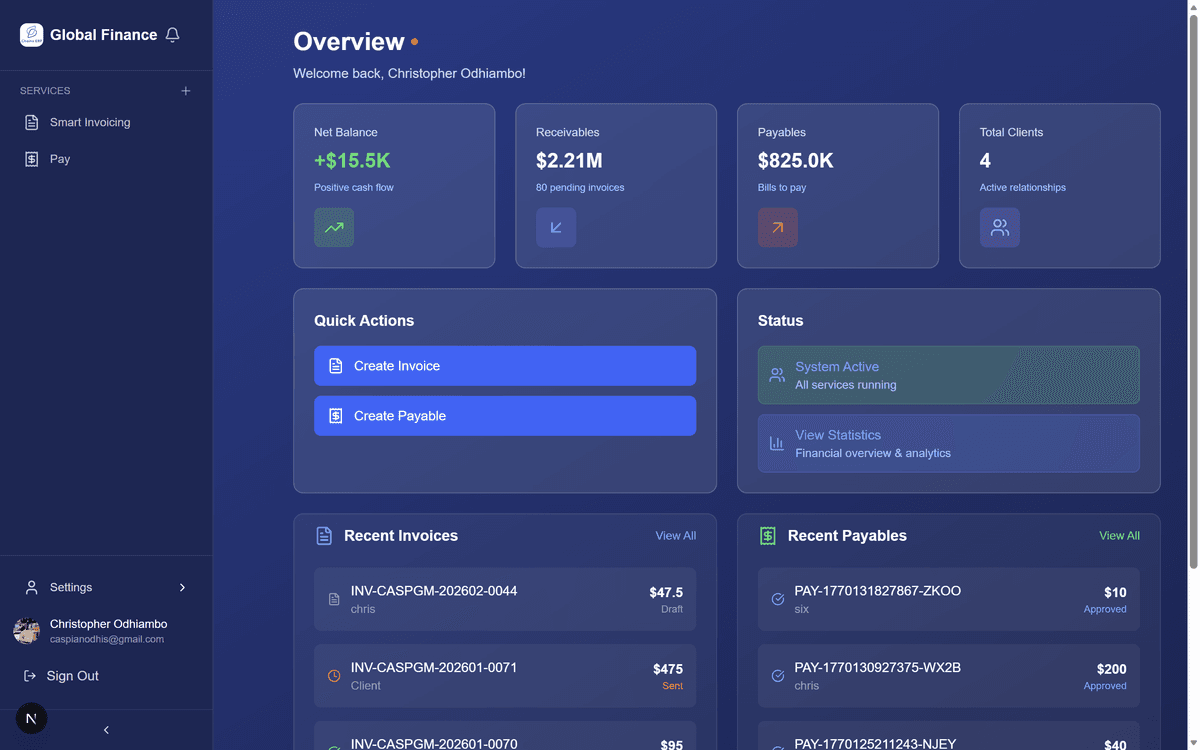
Task: Select the Pay service icon in sidebar
Action: (x=29, y=158)
